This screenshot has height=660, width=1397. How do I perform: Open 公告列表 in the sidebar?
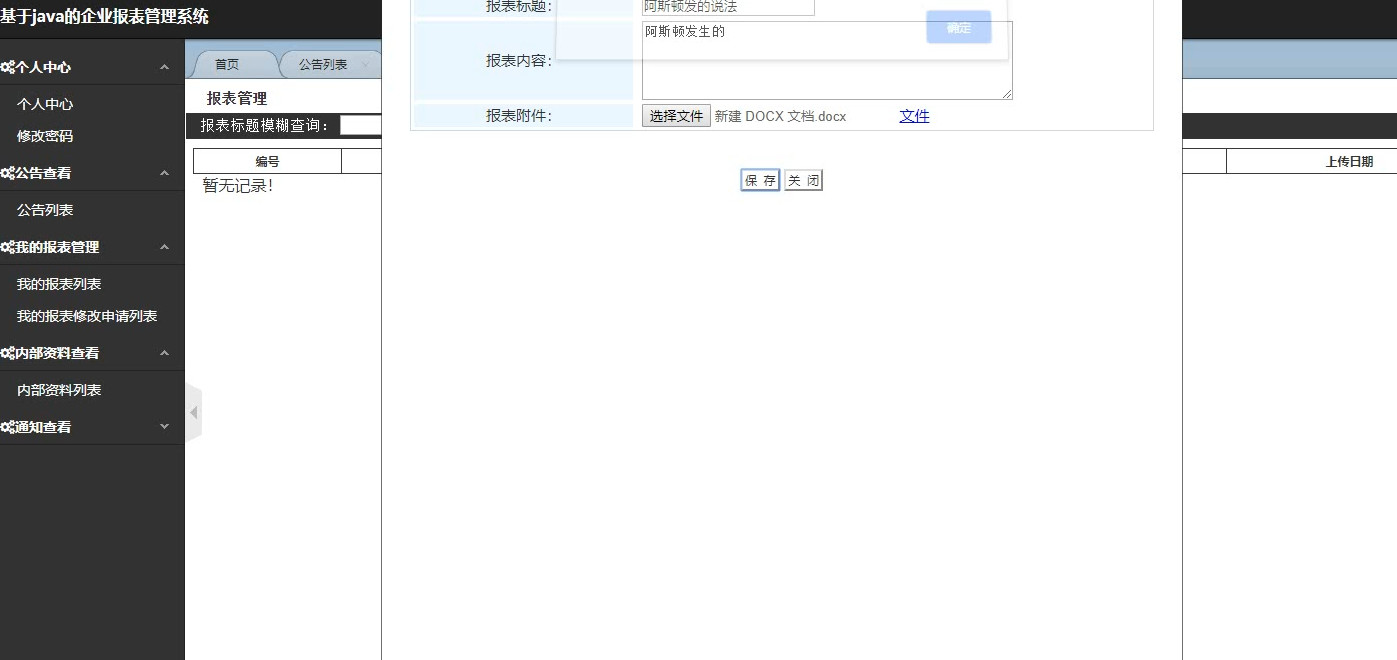click(x=45, y=210)
